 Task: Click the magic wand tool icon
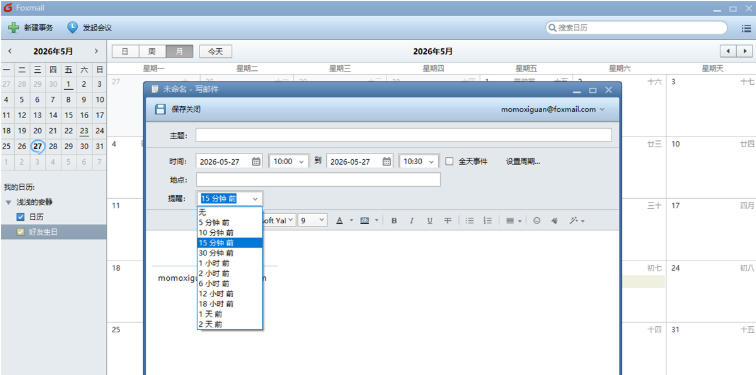574,221
